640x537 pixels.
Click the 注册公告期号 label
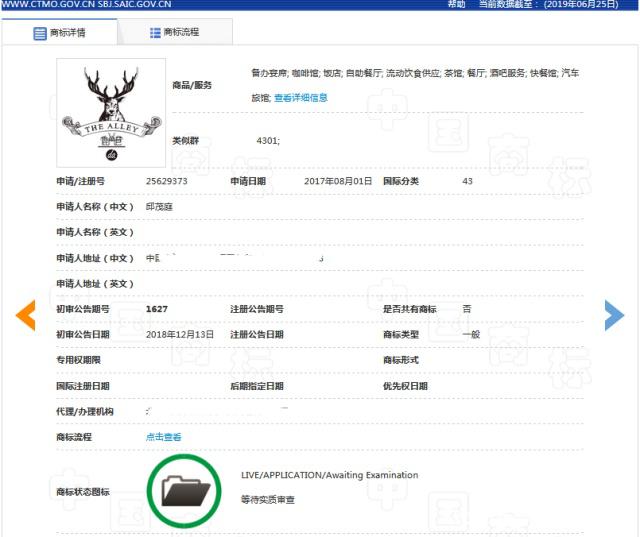pos(257,309)
